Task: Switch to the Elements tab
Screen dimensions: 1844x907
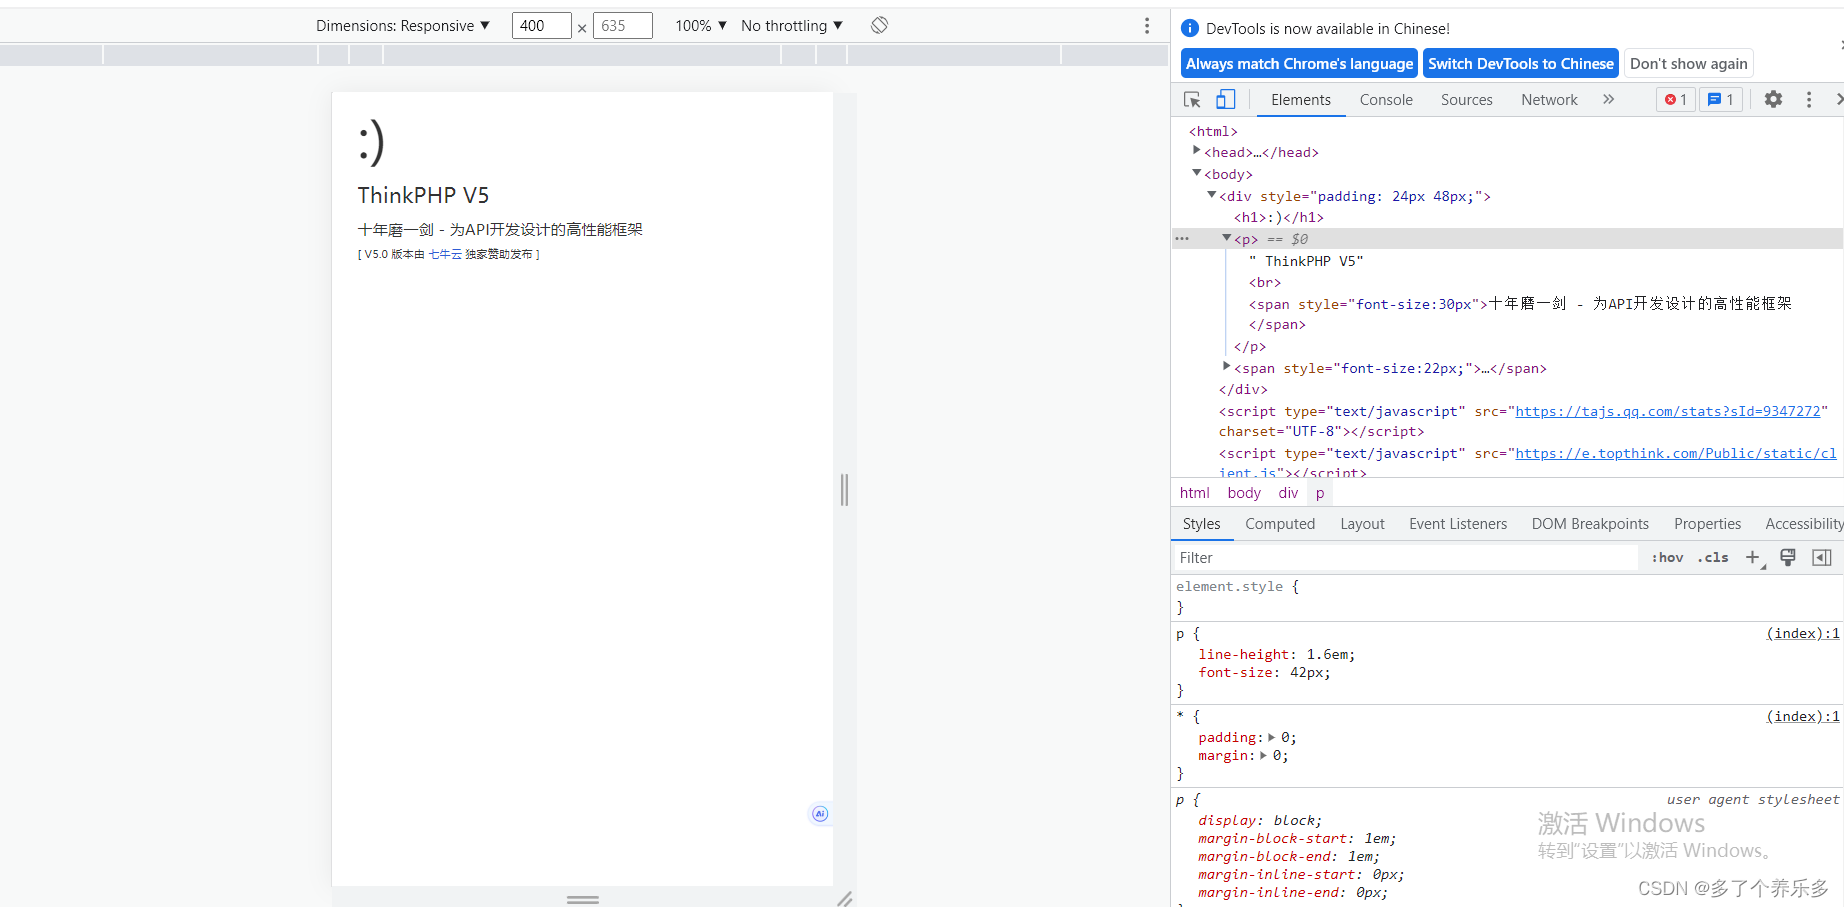Action: point(1301,99)
